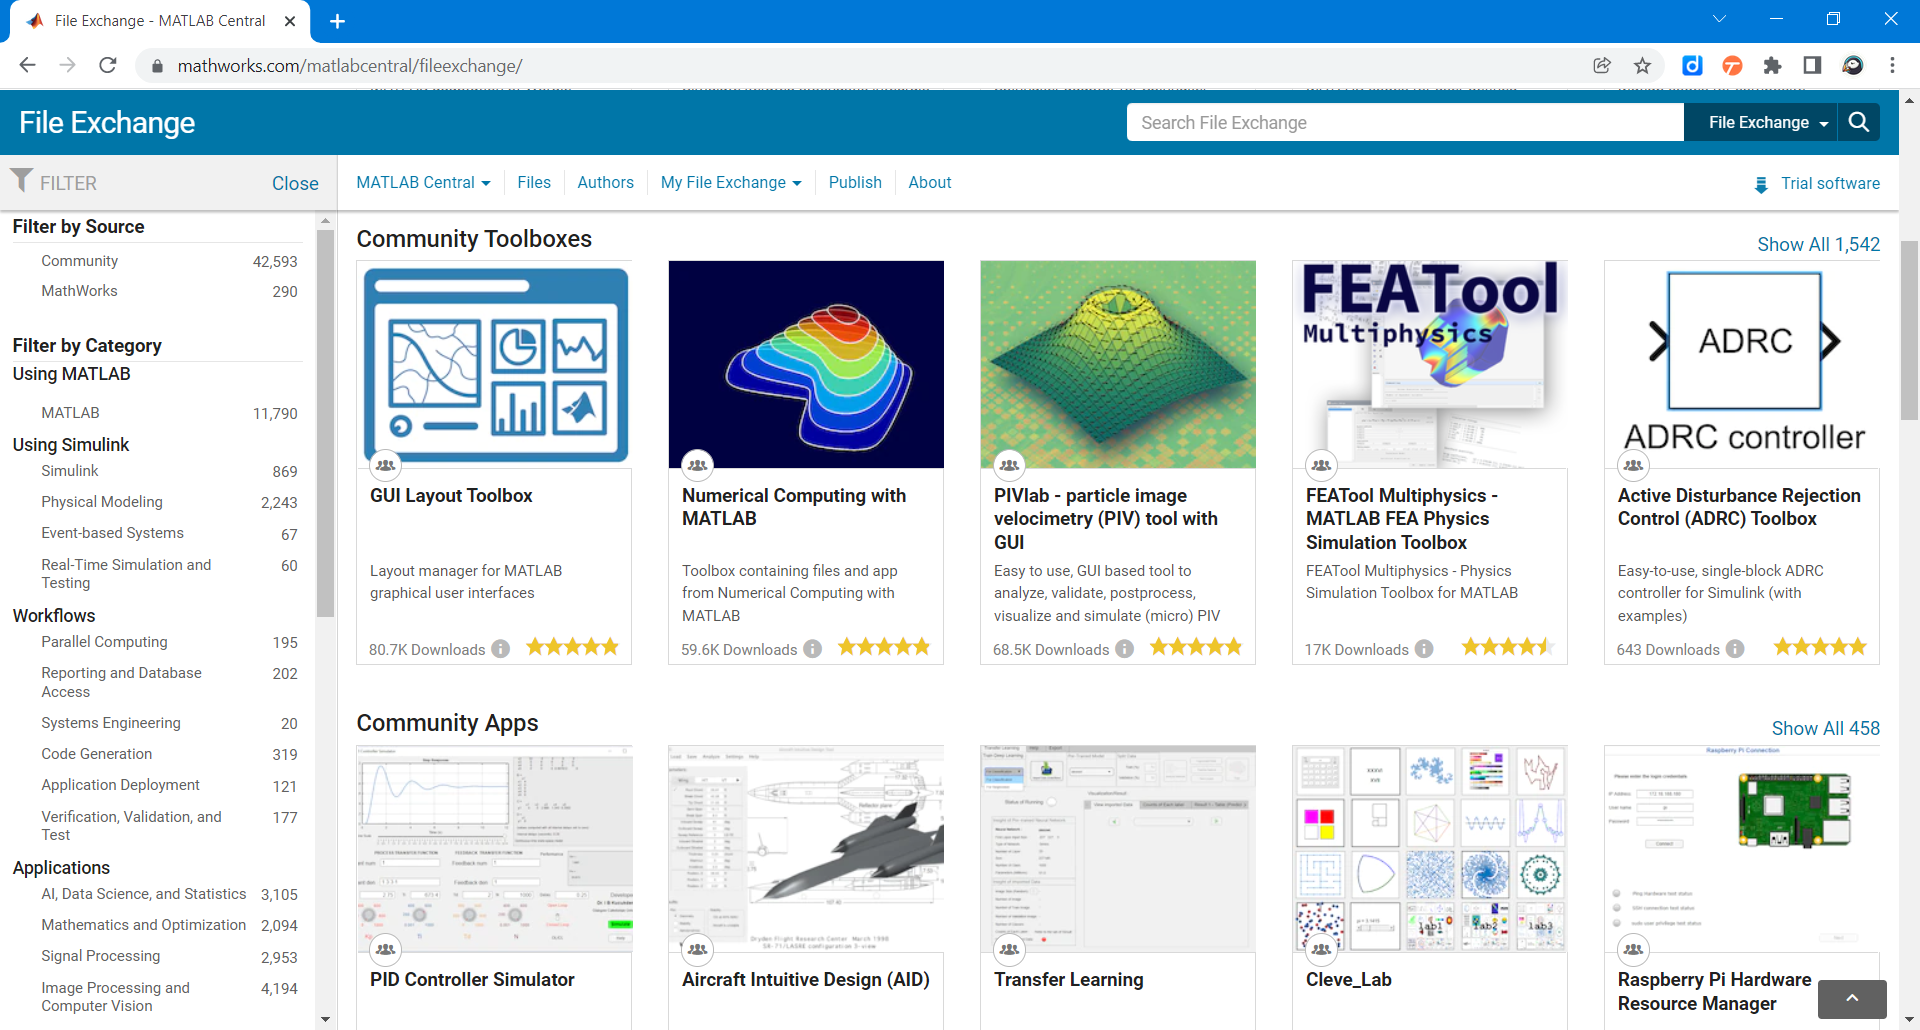Click community badge on PIVlab card
Viewport: 1920px width, 1030px height.
click(1009, 465)
